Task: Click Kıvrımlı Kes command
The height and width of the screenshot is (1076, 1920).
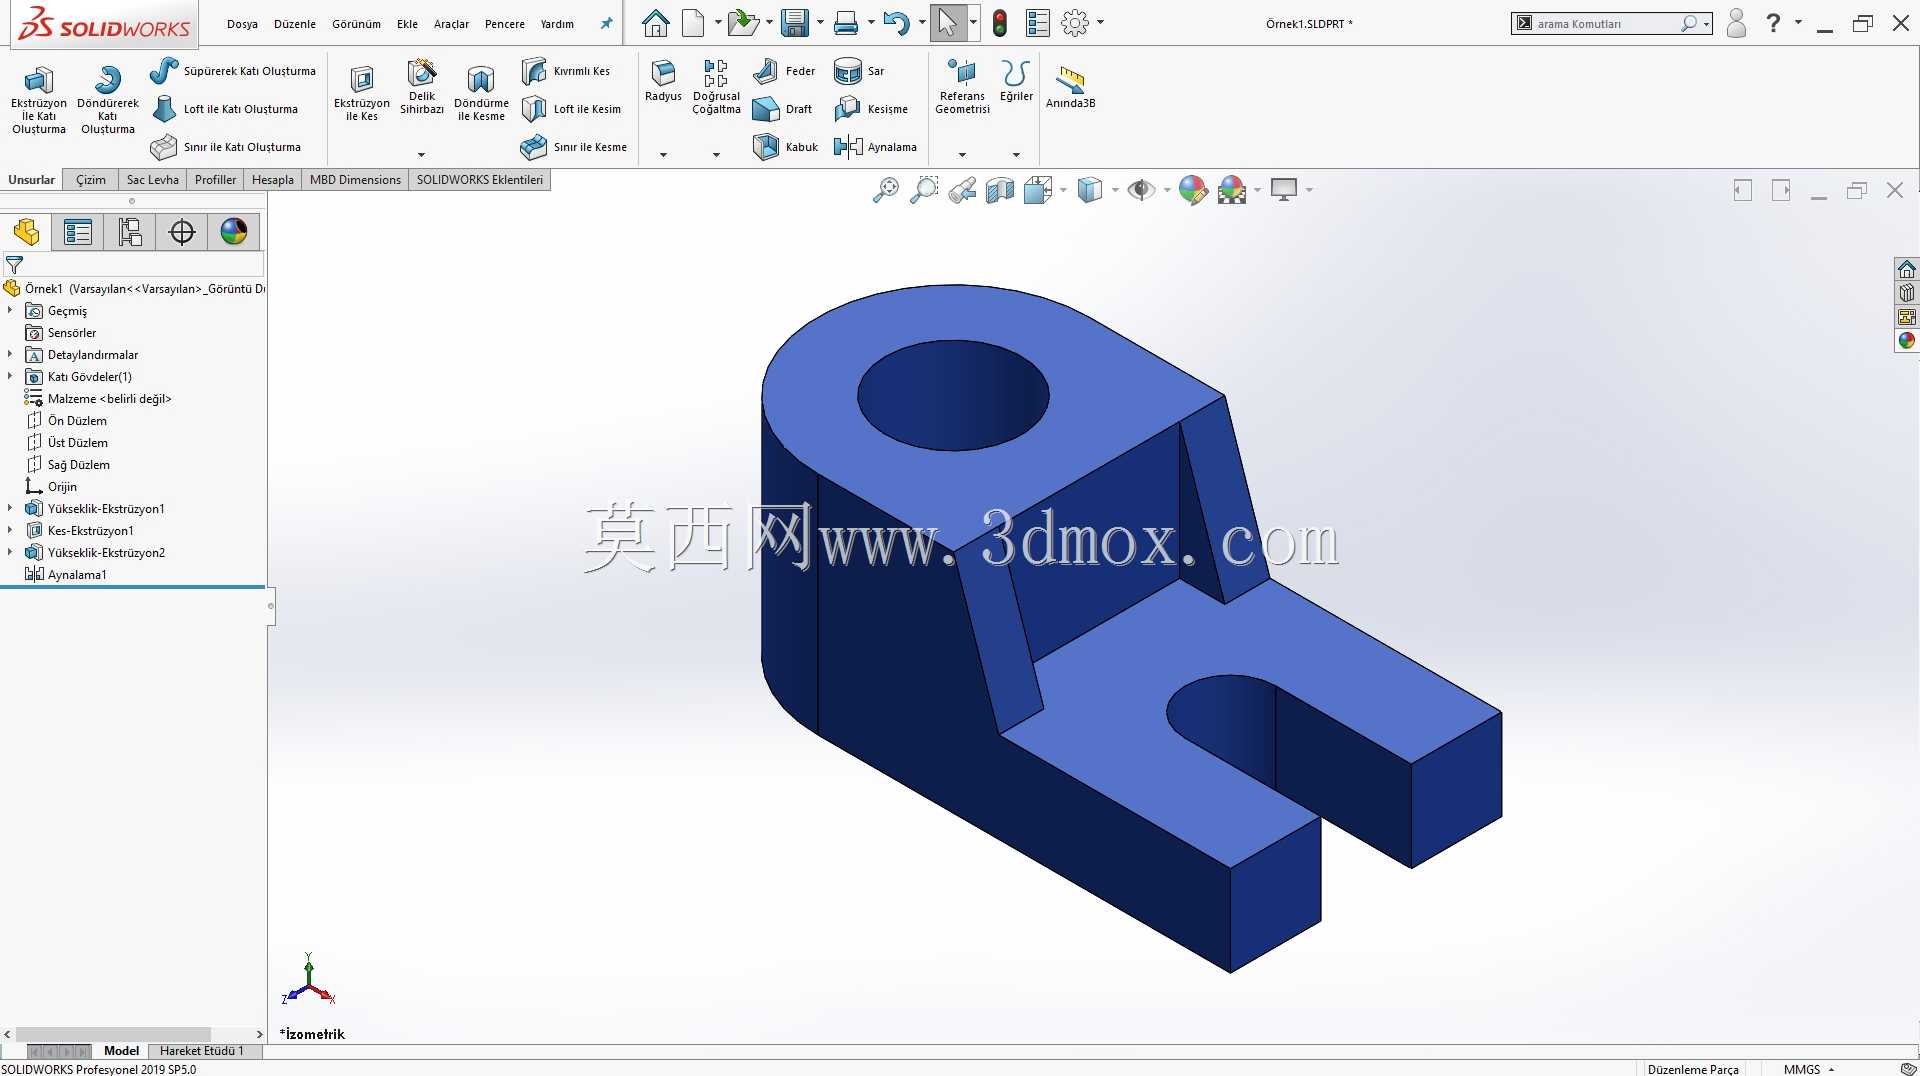Action: pos(567,71)
